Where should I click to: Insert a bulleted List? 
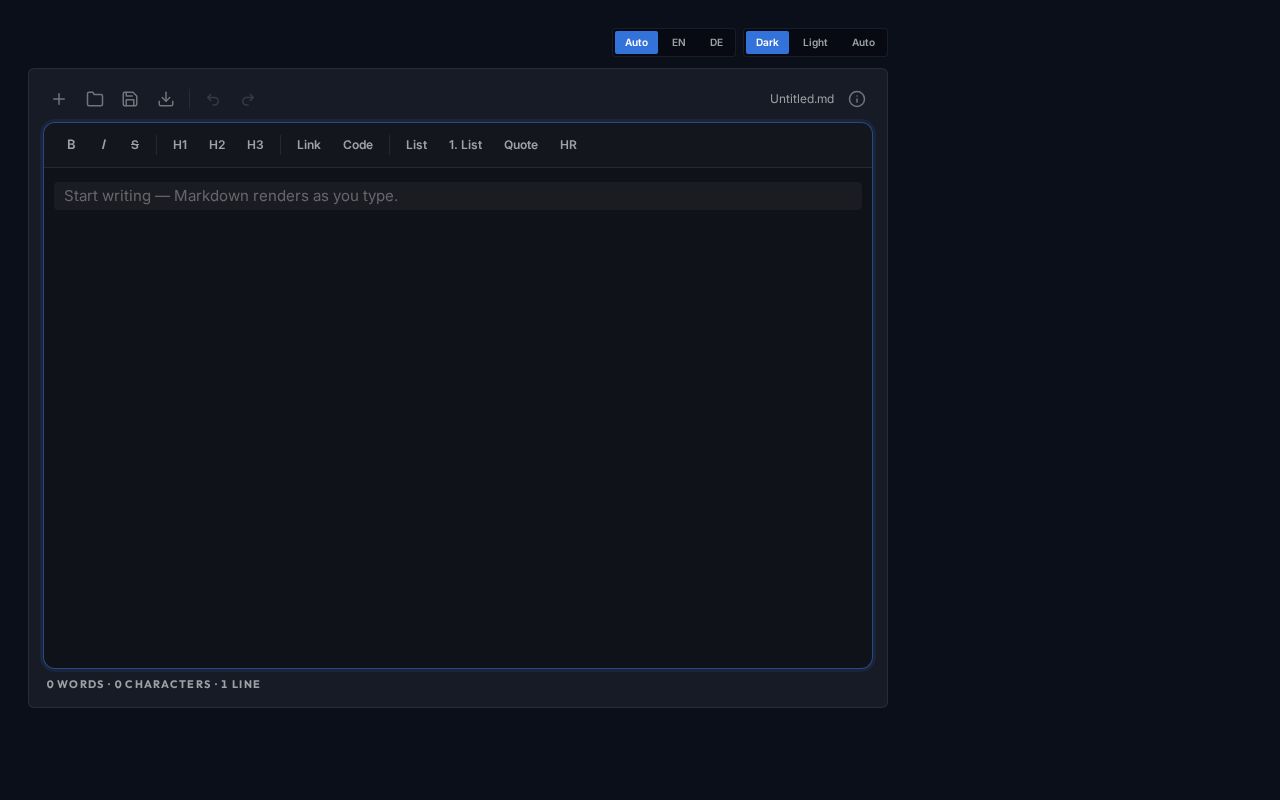click(x=416, y=145)
